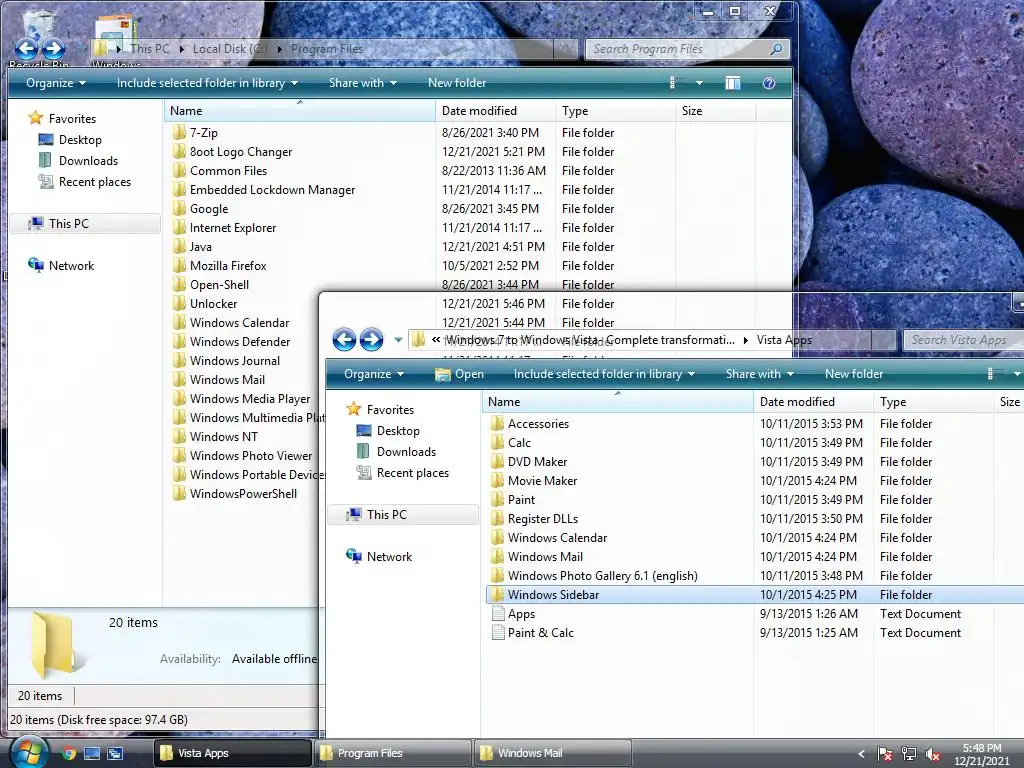1024x768 pixels.
Task: Click Open button in Vista Apps toolbar
Action: tap(460, 374)
